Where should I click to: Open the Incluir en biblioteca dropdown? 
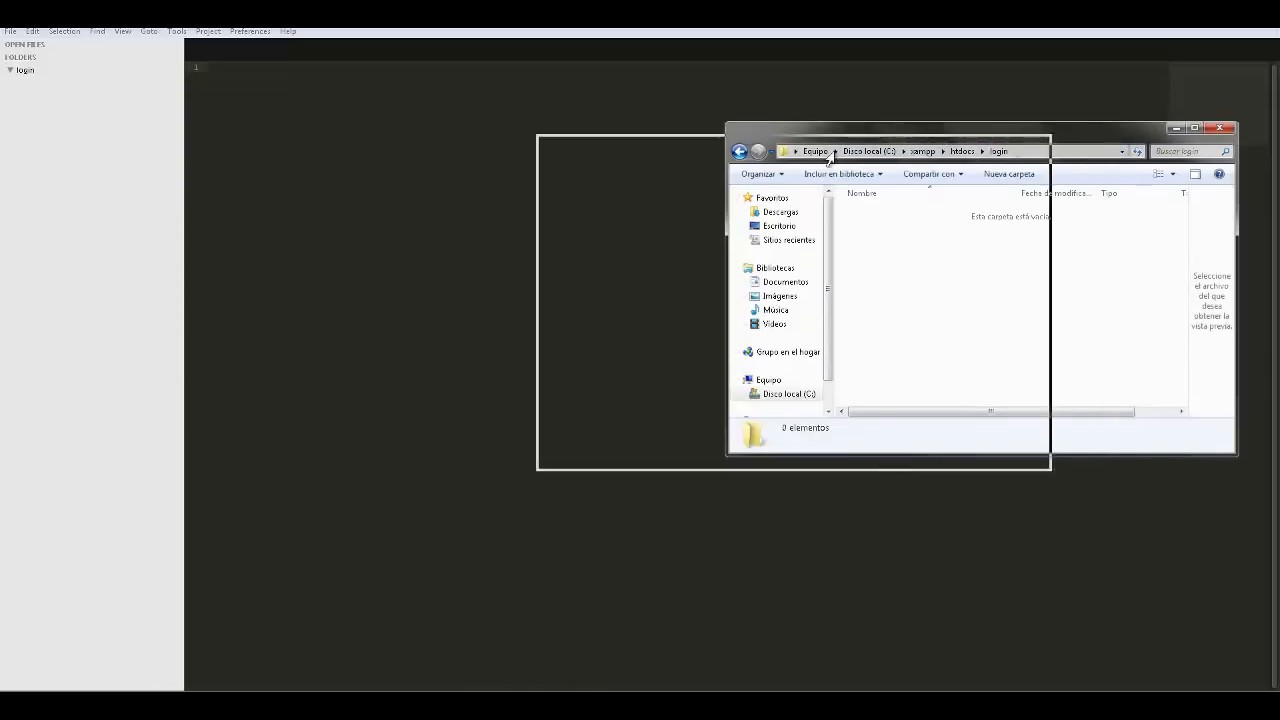tap(843, 174)
